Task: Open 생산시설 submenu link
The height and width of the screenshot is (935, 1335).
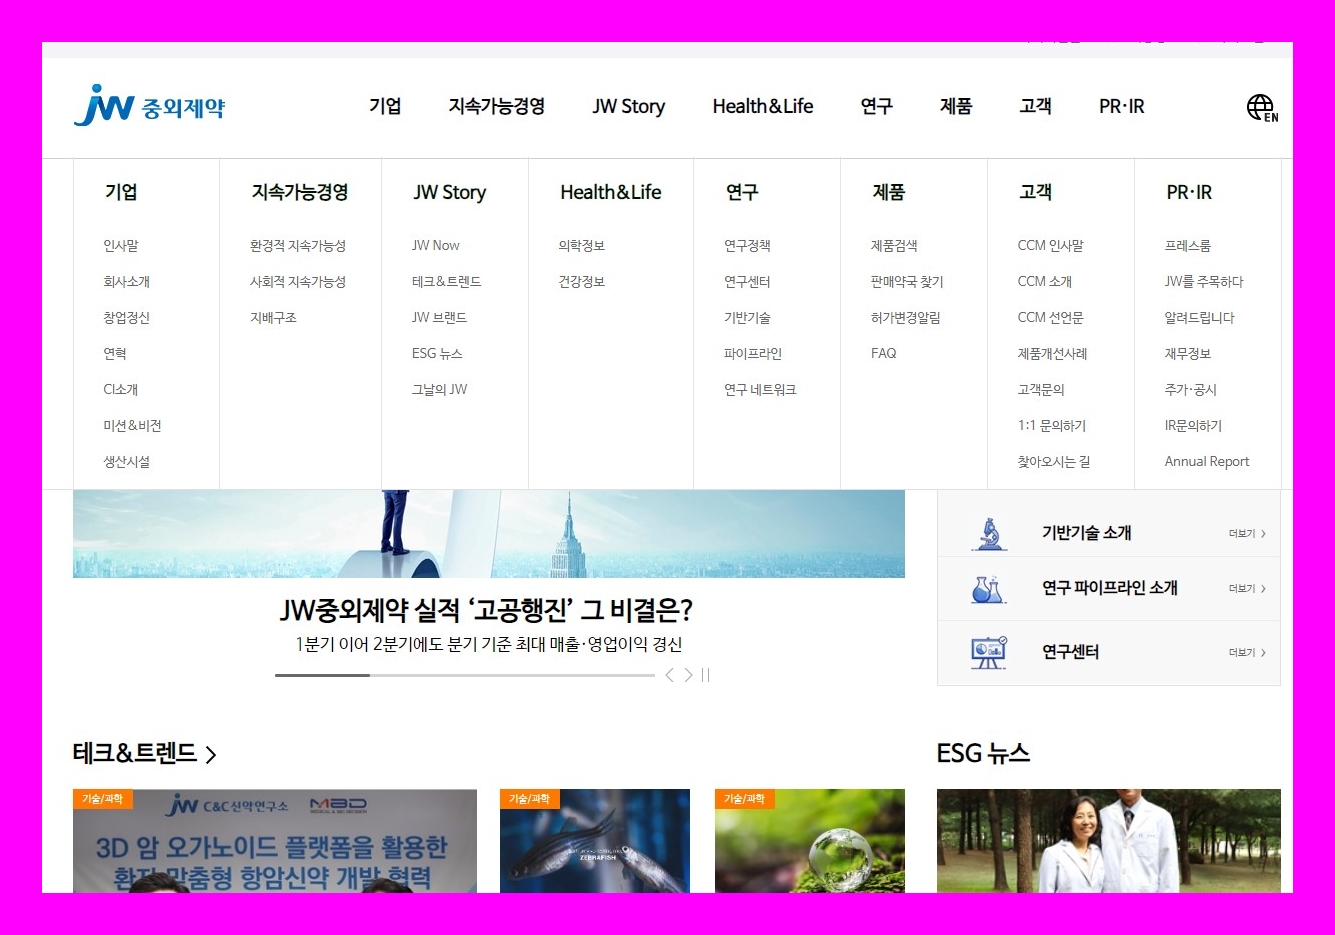Action: (x=126, y=462)
